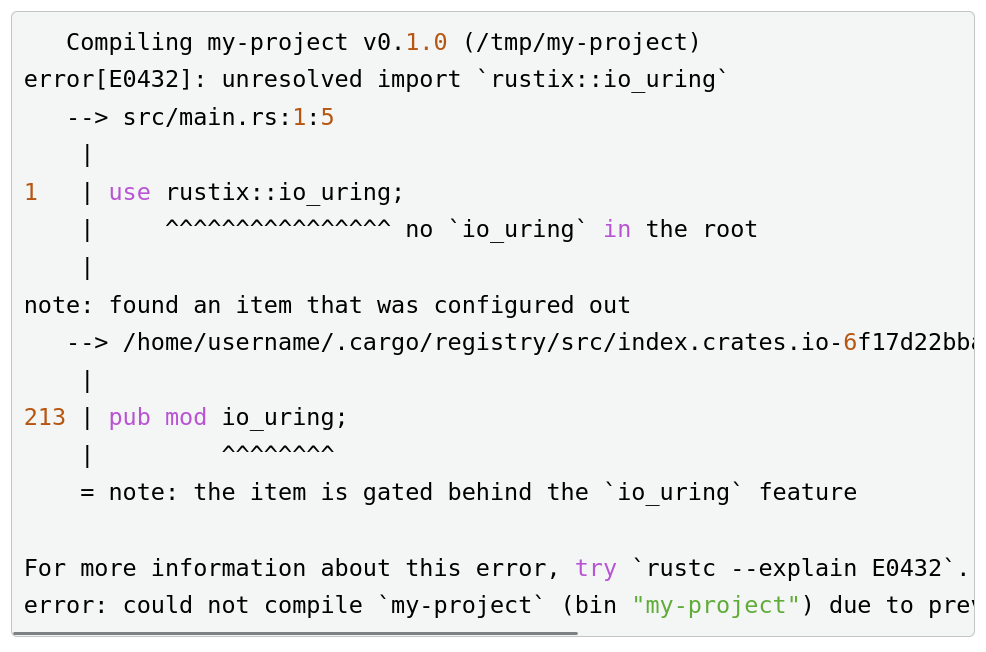The height and width of the screenshot is (652, 986).
Task: Click 'io_uring;' on line 213
Action: [x=285, y=418]
